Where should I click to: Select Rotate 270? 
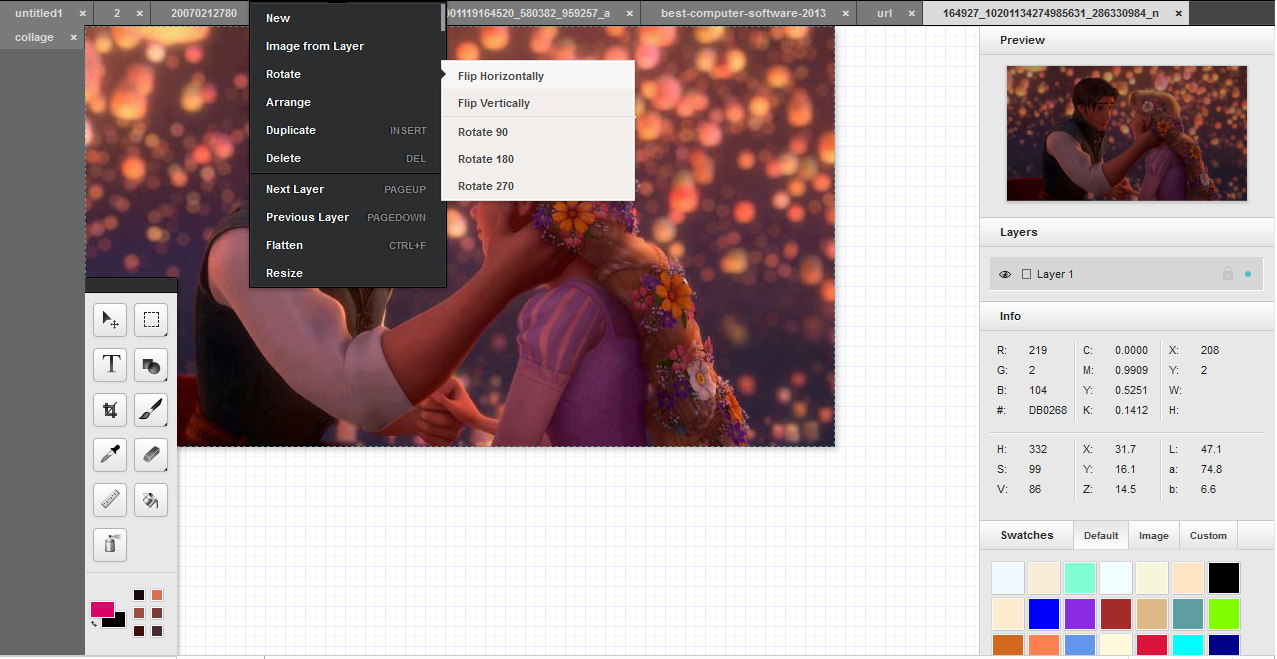pos(538,186)
